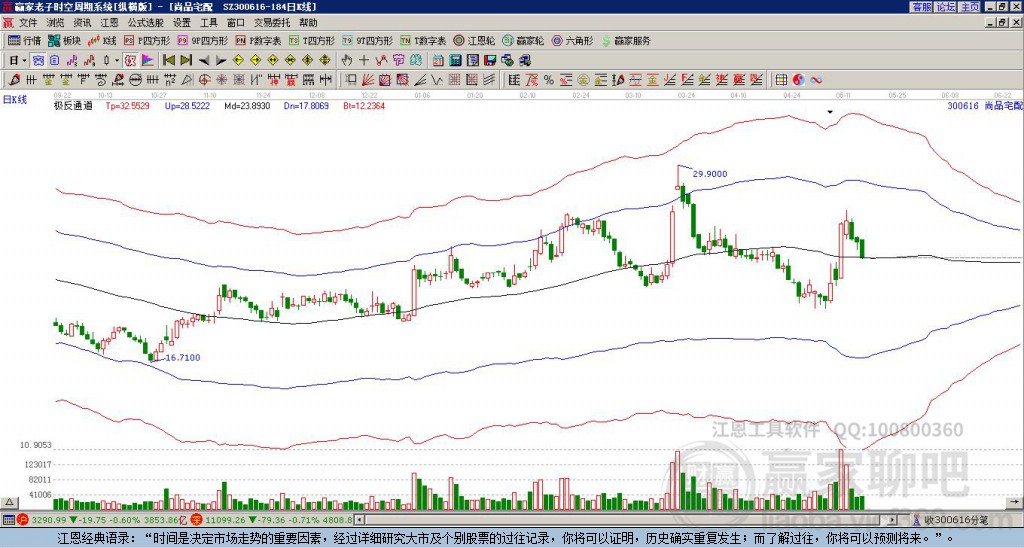
Task: Click the percent % tool icon
Action: [549, 80]
